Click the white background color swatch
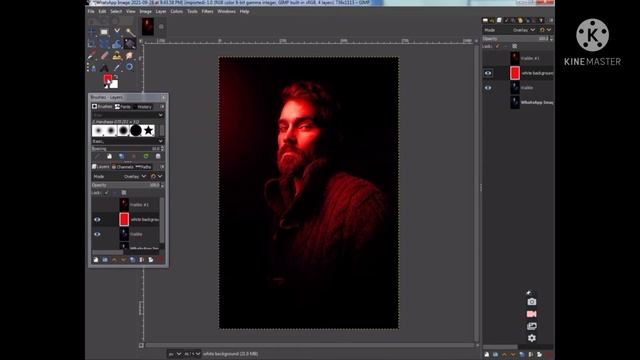640x360 pixels. pyautogui.click(x=114, y=85)
